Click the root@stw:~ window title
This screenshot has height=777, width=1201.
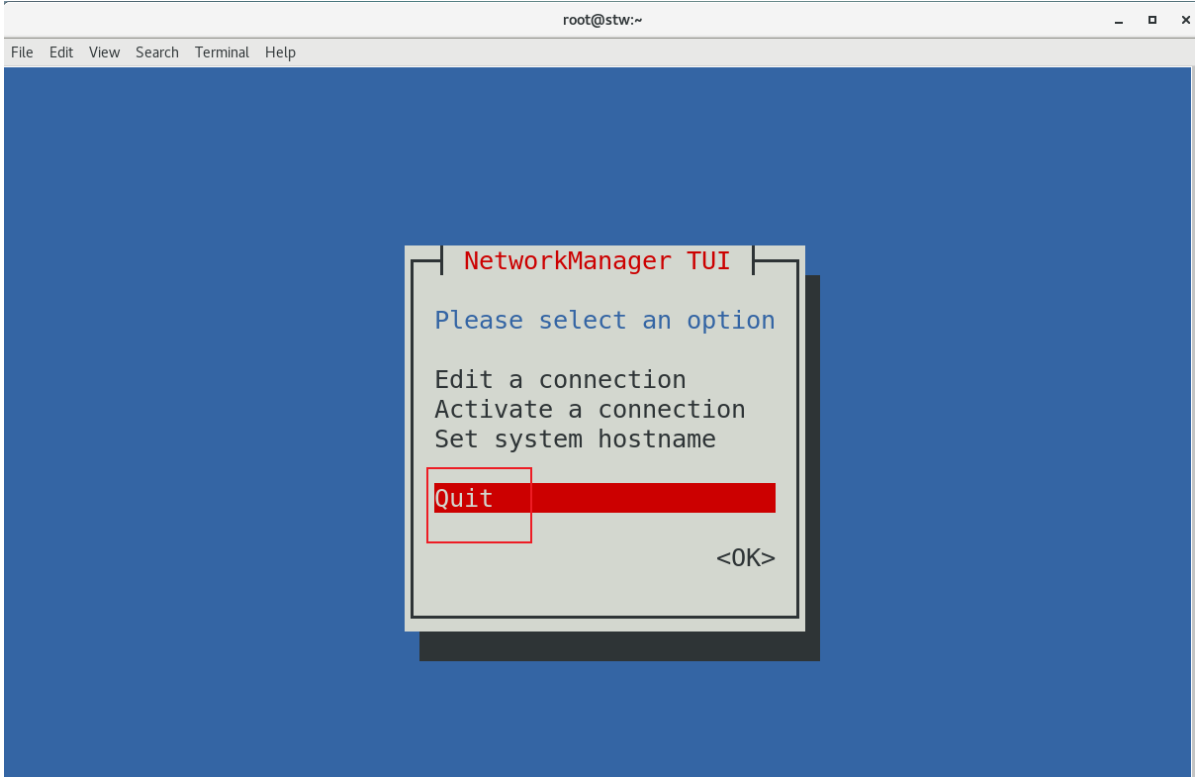pos(601,20)
